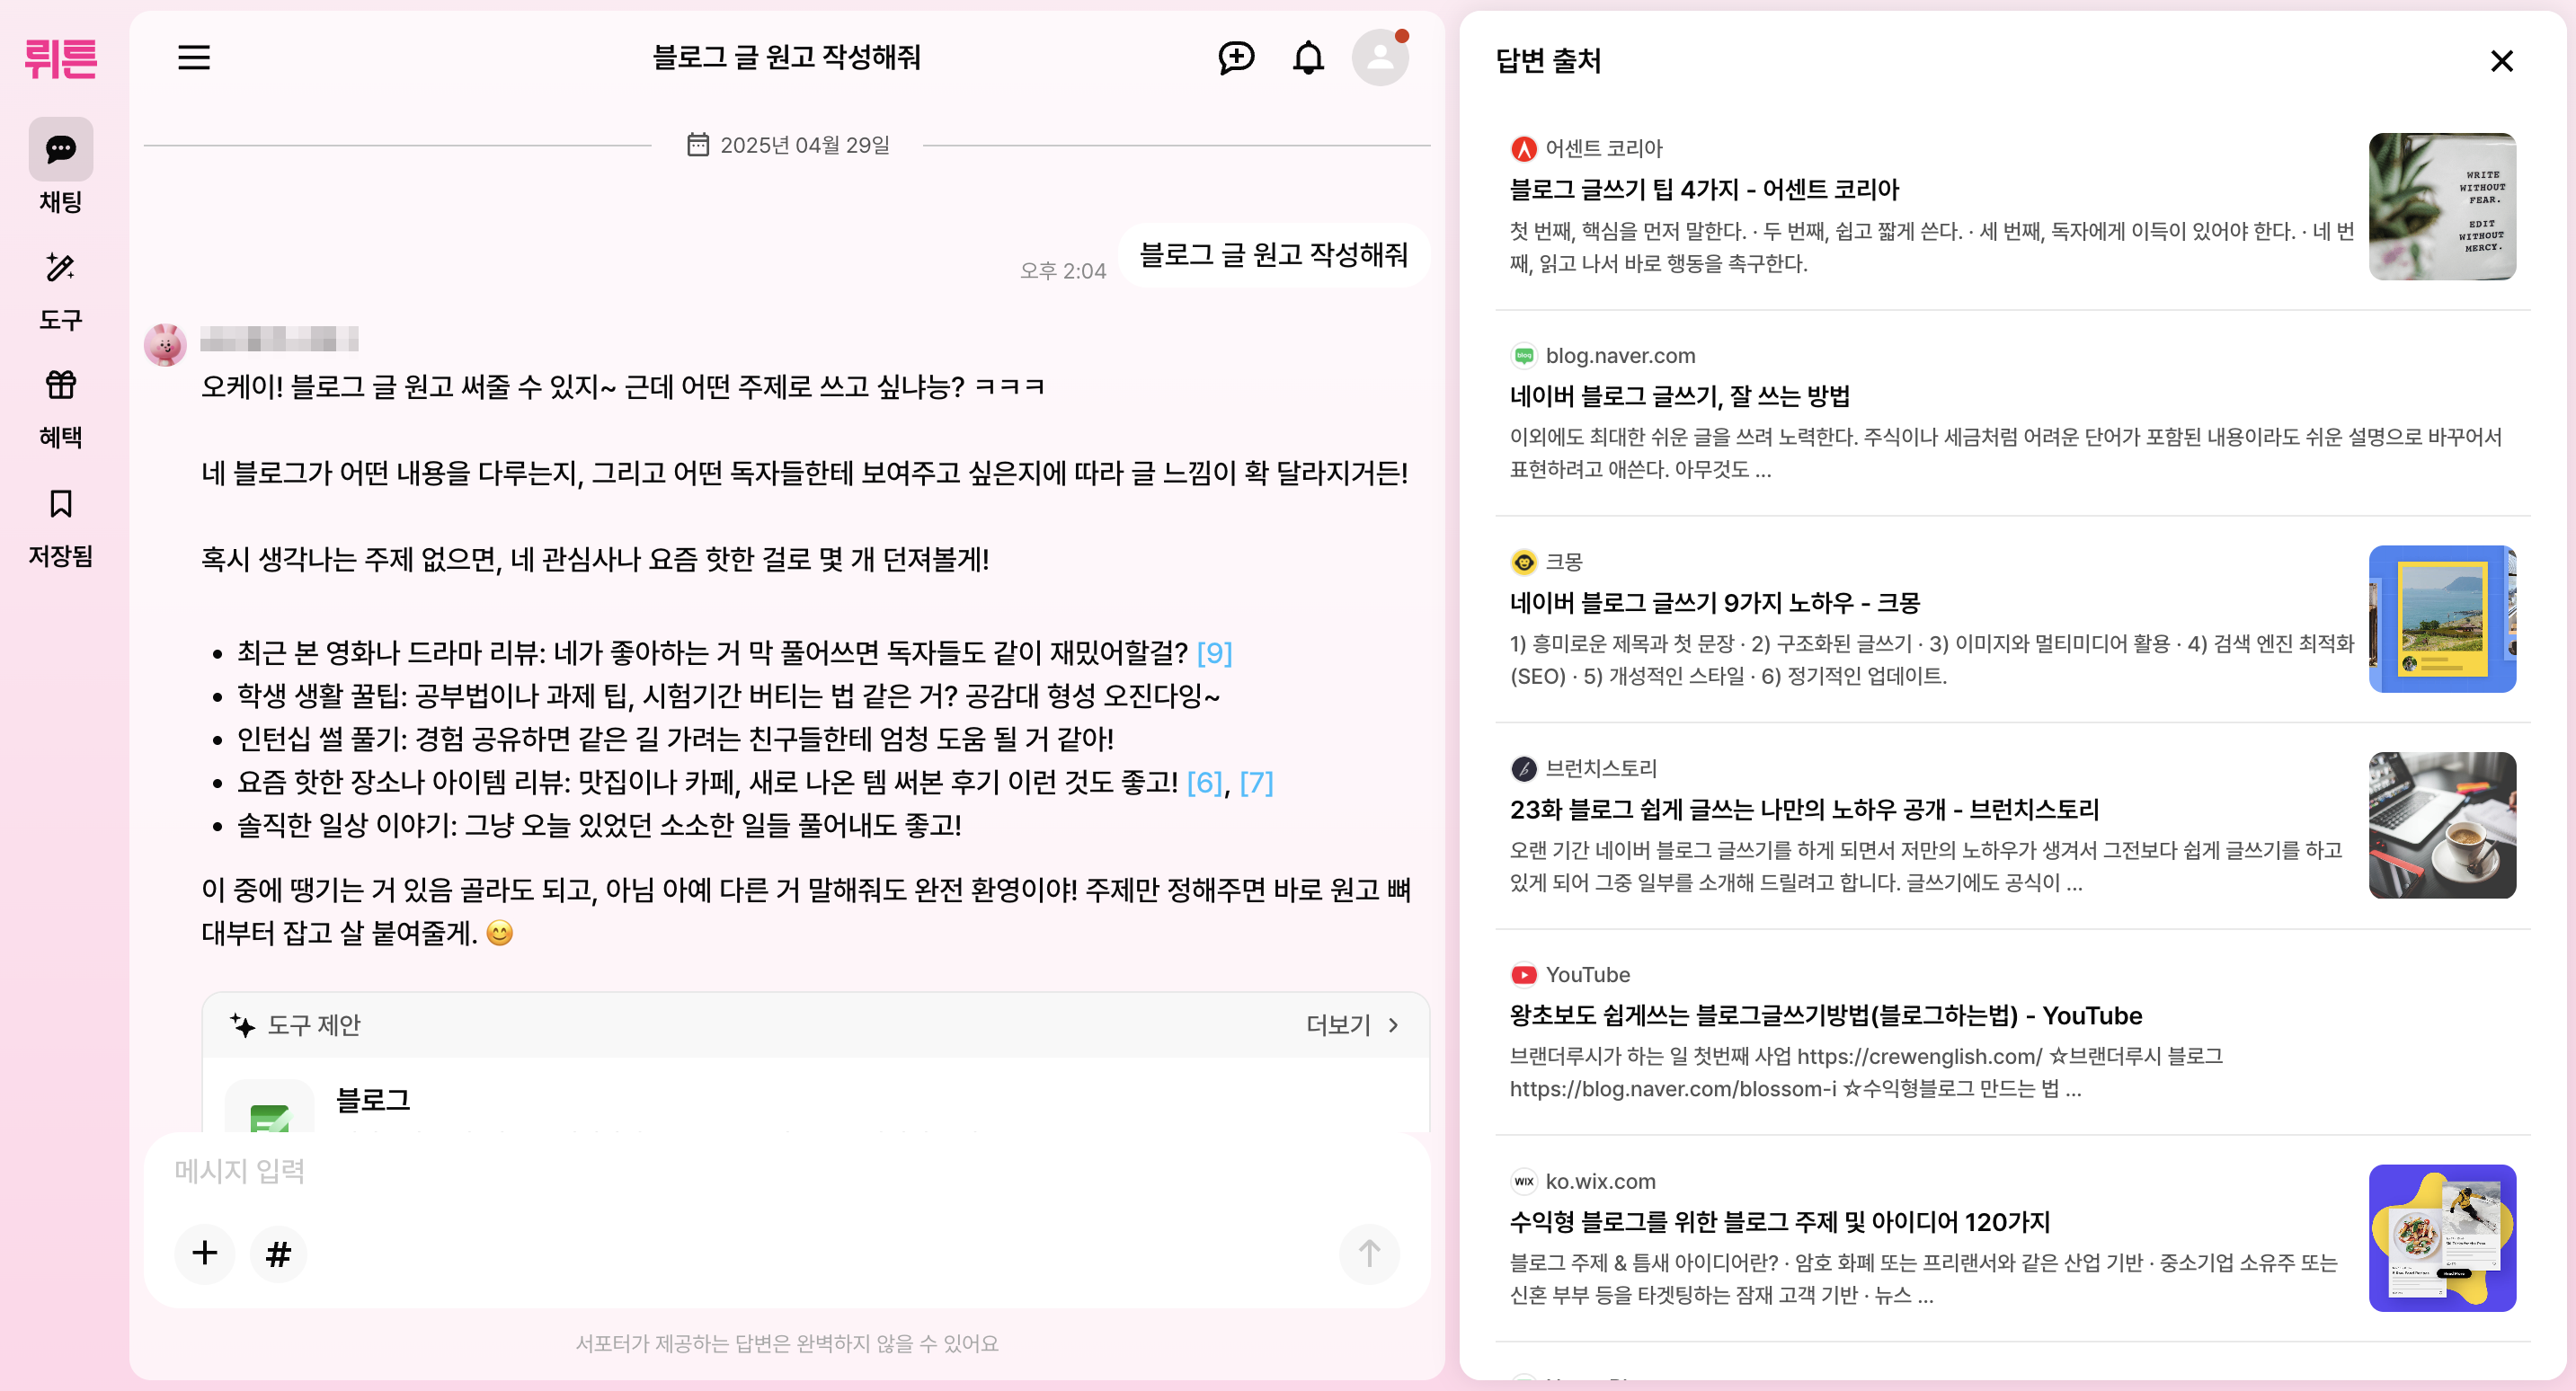Viewport: 2576px width, 1391px height.
Task: Click the 도구 magic wand icon
Action: click(61, 268)
